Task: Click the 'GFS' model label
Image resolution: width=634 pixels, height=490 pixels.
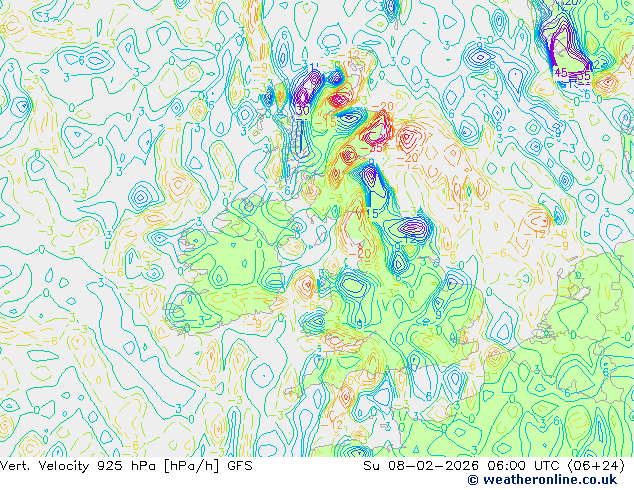Action: (240, 466)
